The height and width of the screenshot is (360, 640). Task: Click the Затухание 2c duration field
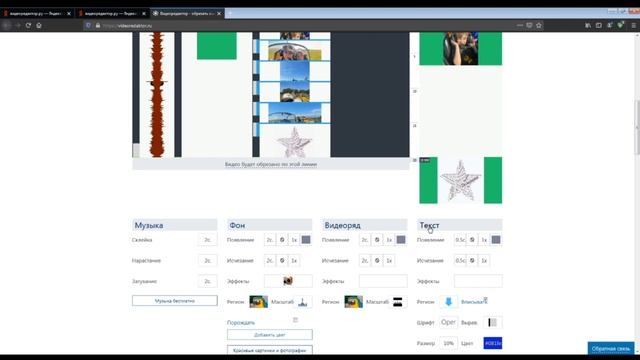[208, 281]
